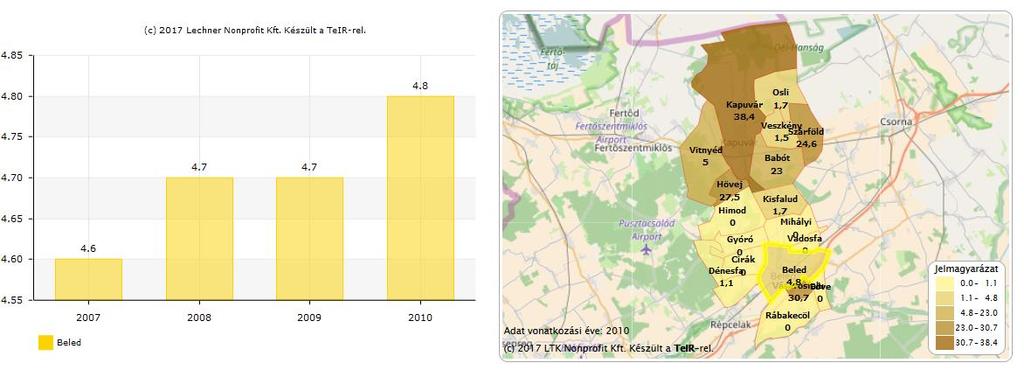Click the Edve 0 region label
The height and width of the screenshot is (370, 1024).
[820, 292]
